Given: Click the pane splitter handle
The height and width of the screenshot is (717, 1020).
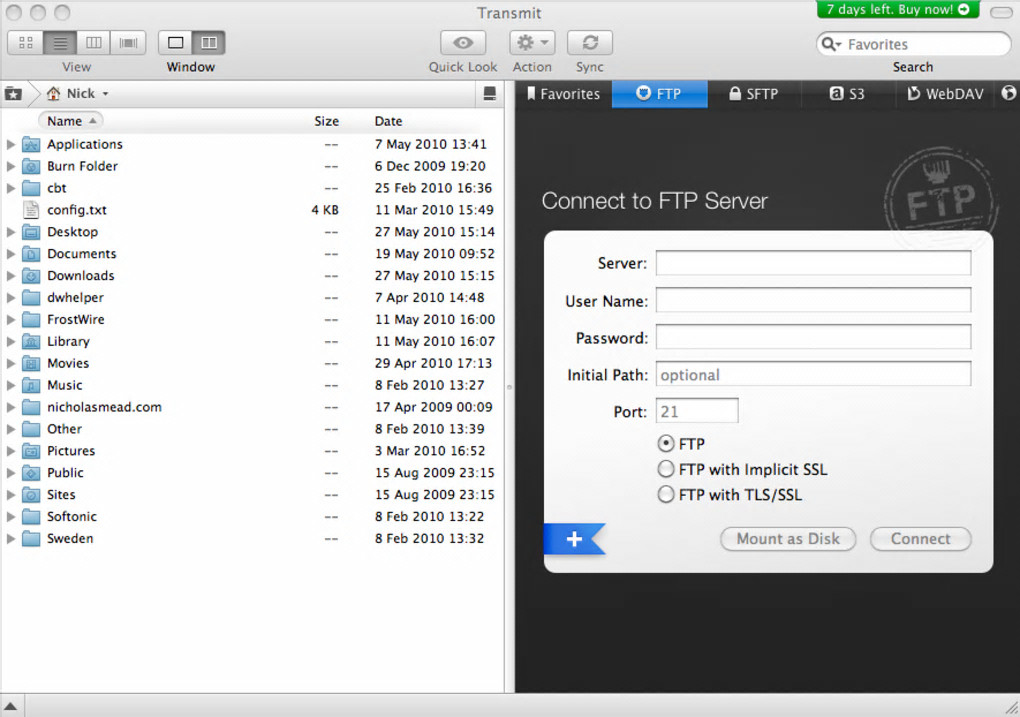Looking at the screenshot, I should (509, 387).
